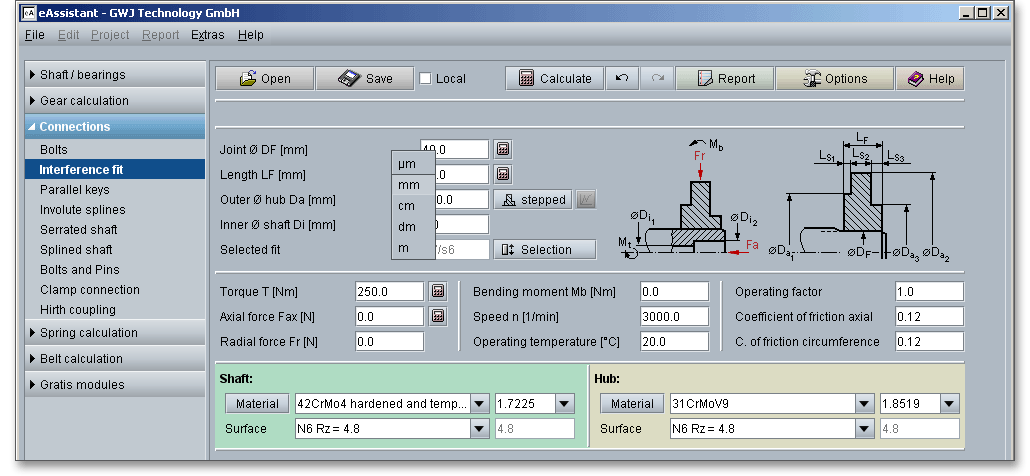
Task: Expand the Shaft / bearings section
Action: (114, 75)
